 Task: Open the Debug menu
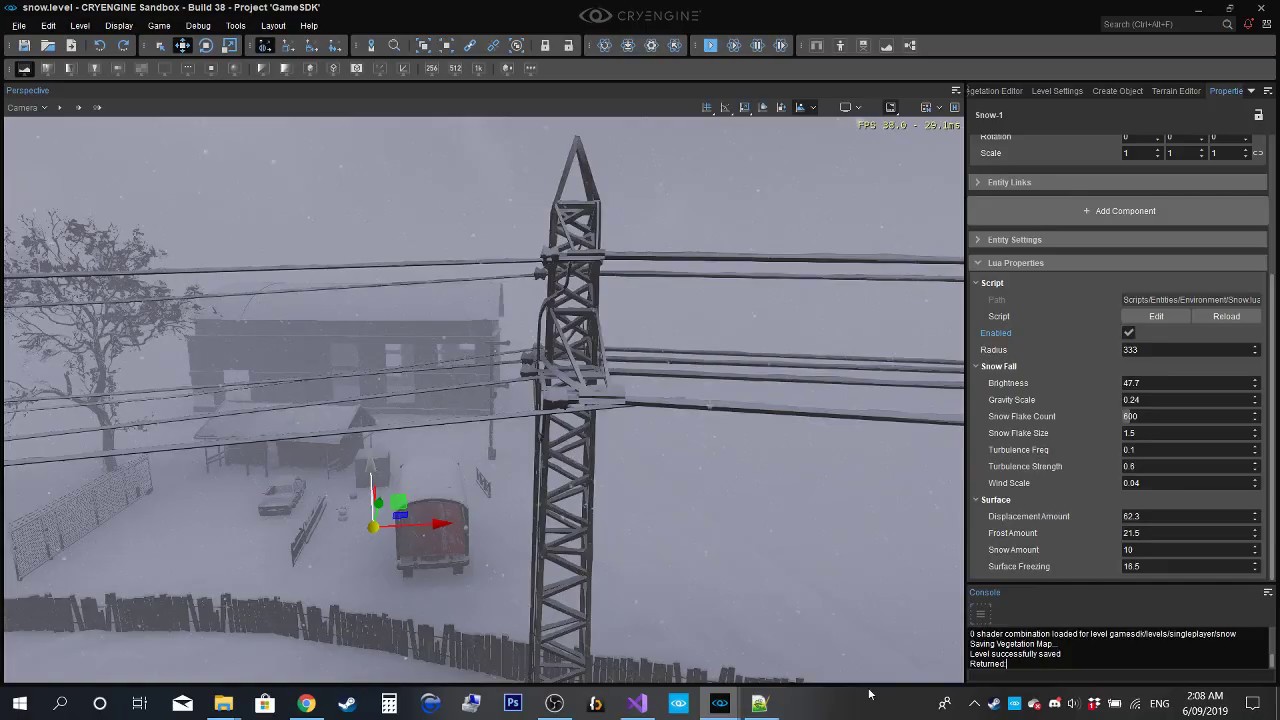(x=198, y=25)
